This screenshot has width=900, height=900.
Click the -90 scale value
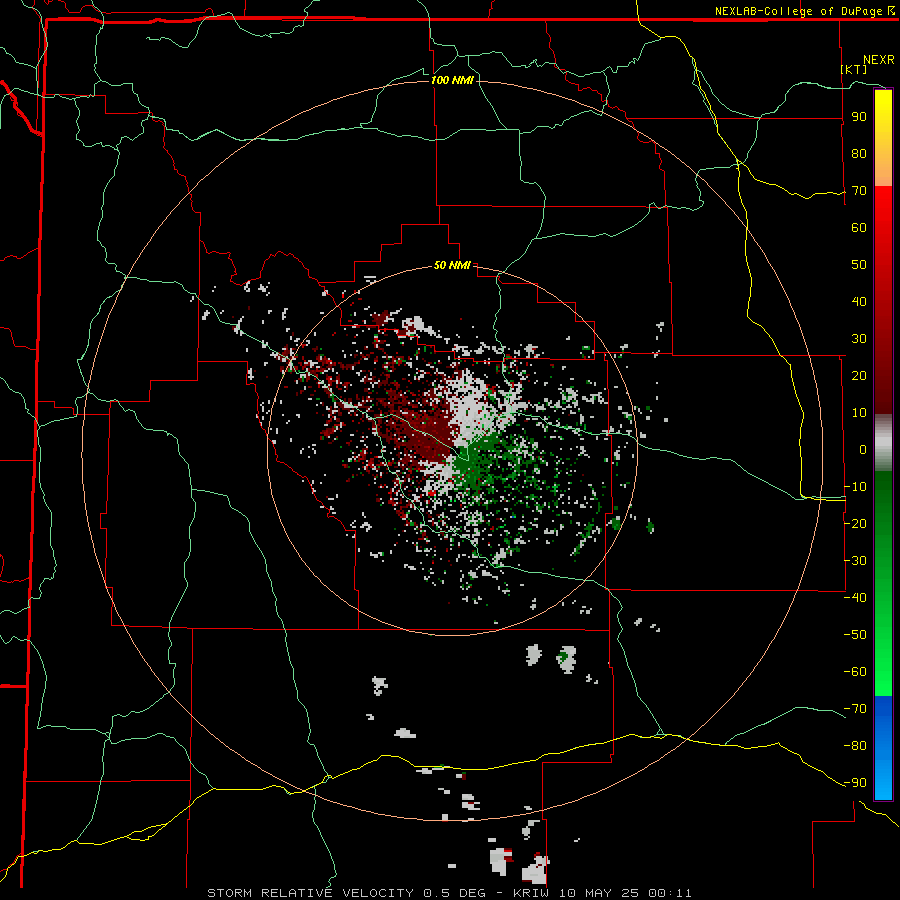tap(855, 783)
